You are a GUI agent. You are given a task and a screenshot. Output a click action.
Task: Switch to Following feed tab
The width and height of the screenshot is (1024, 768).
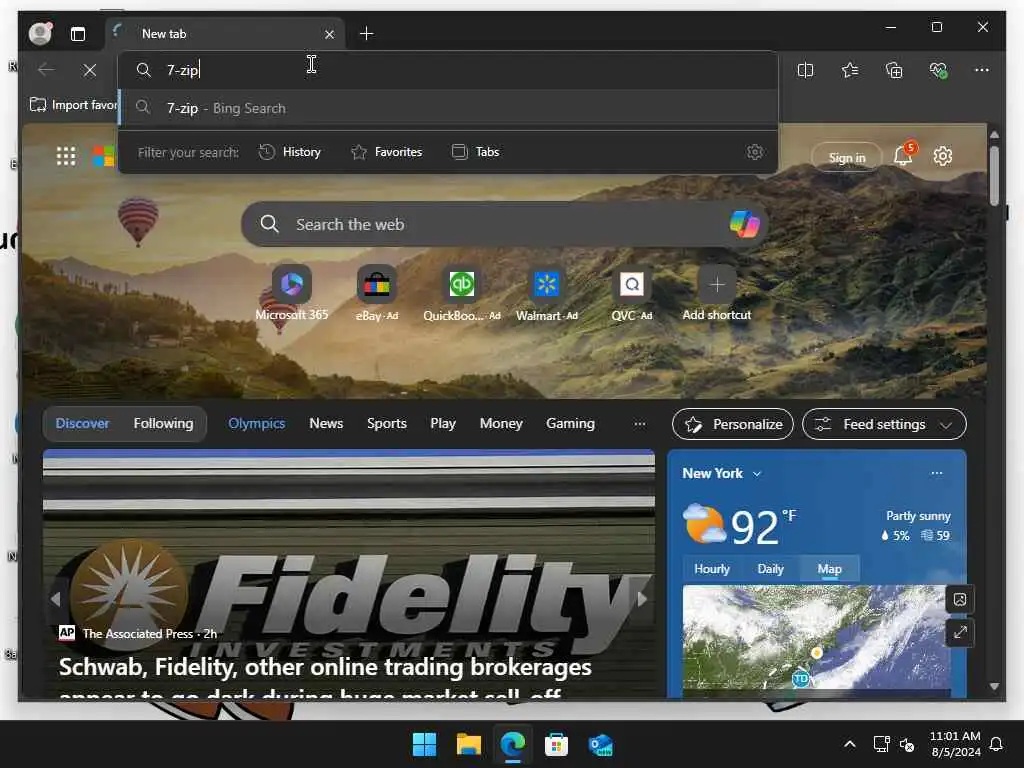point(163,424)
